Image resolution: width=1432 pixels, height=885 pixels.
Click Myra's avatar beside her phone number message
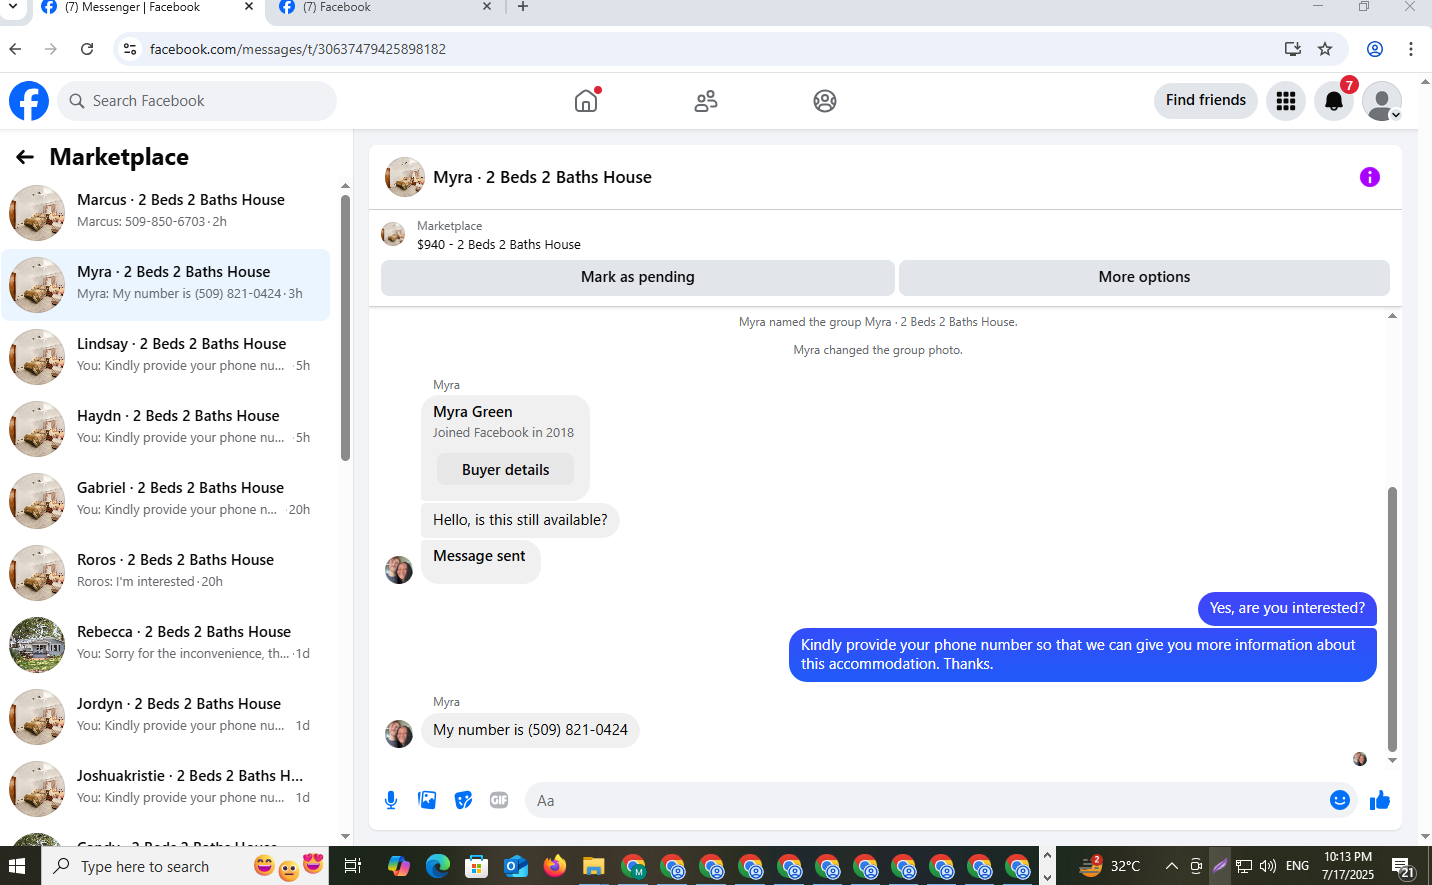coord(399,733)
